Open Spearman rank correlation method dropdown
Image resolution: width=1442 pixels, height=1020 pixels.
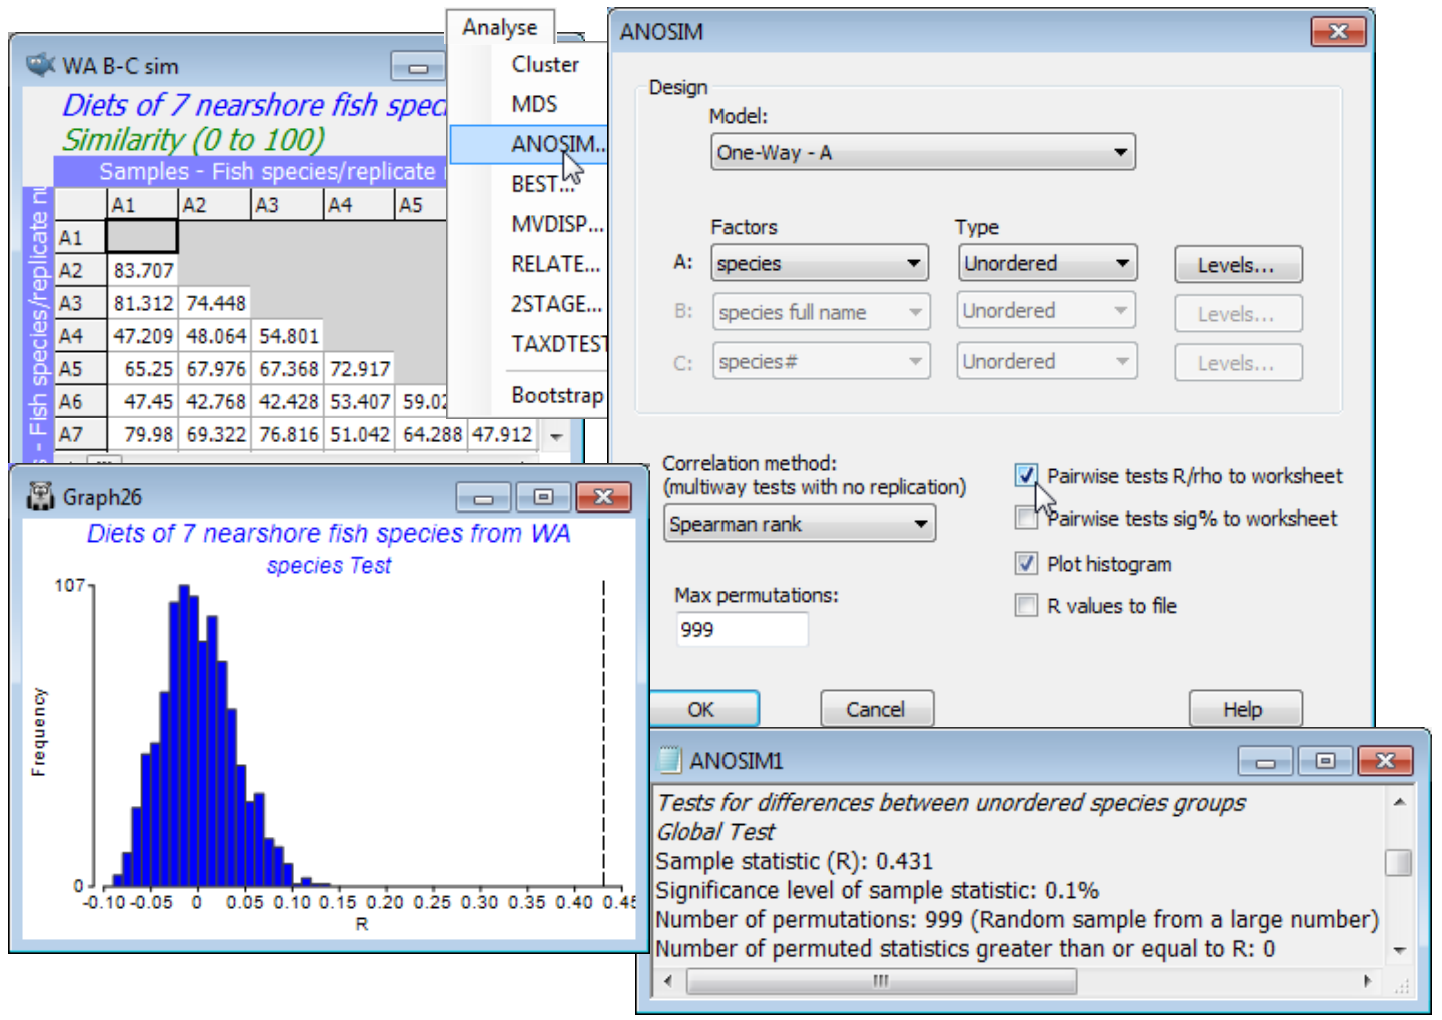[799, 524]
